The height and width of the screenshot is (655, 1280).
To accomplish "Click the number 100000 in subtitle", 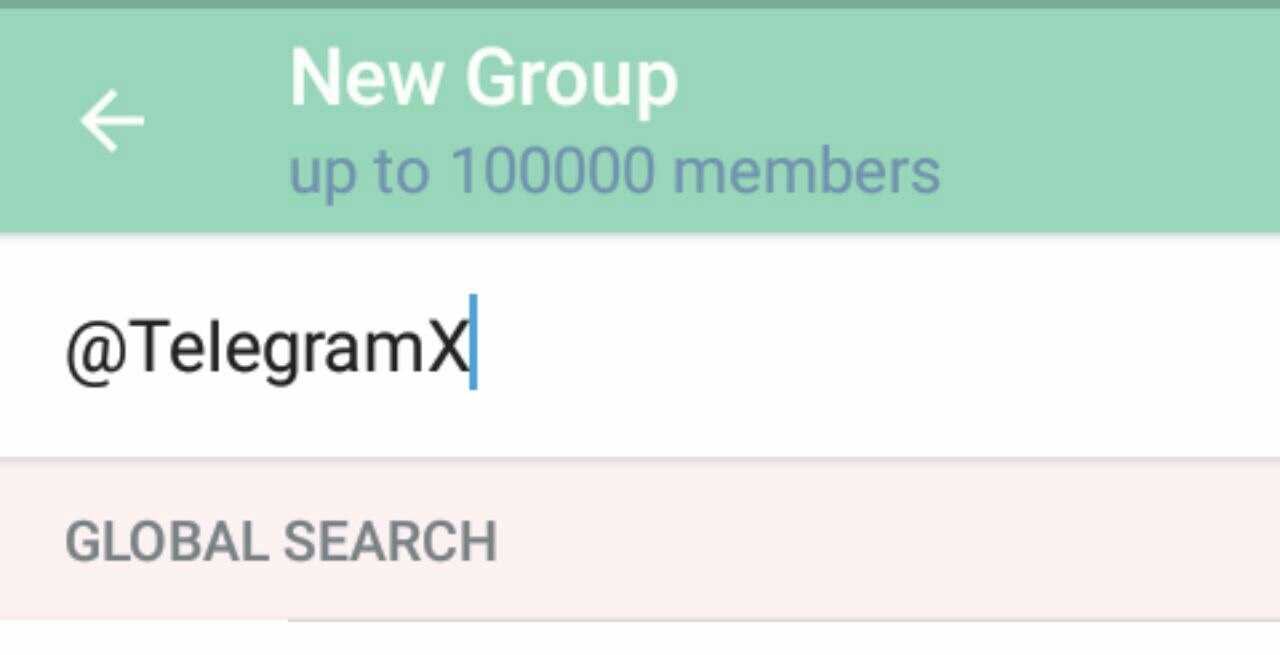I will coord(552,172).
